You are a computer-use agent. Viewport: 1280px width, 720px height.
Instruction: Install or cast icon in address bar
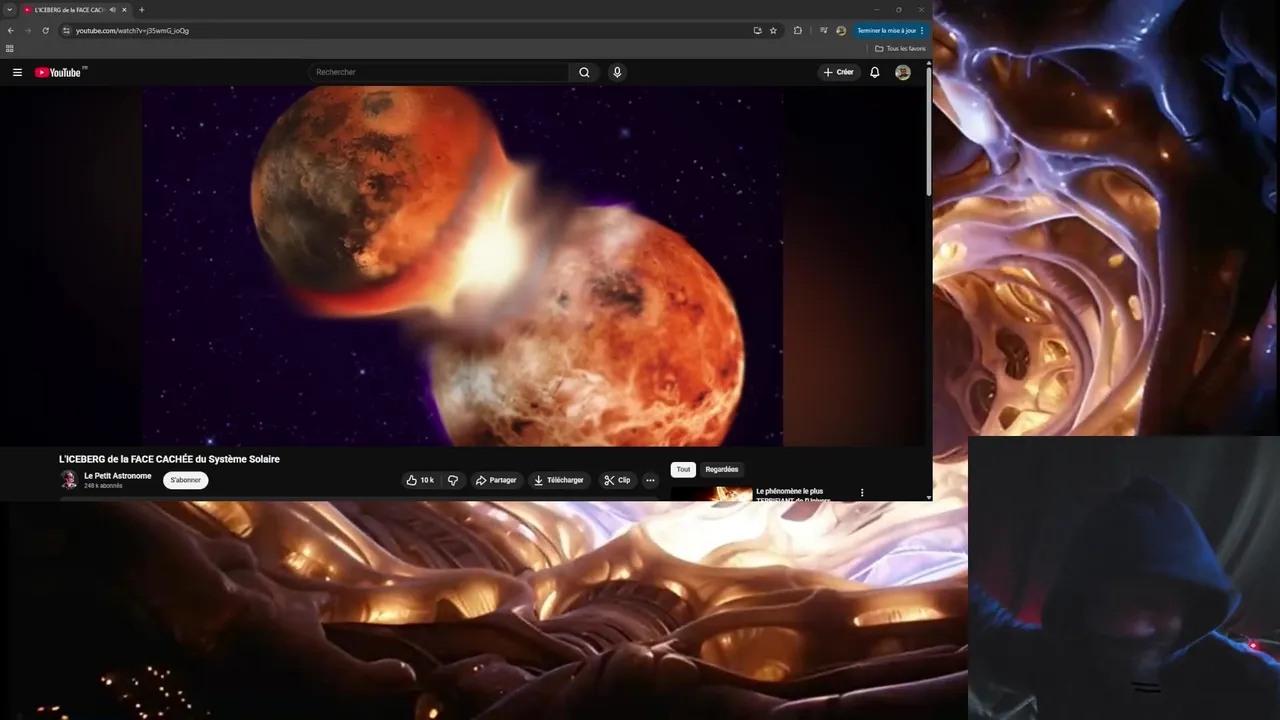[x=757, y=31]
